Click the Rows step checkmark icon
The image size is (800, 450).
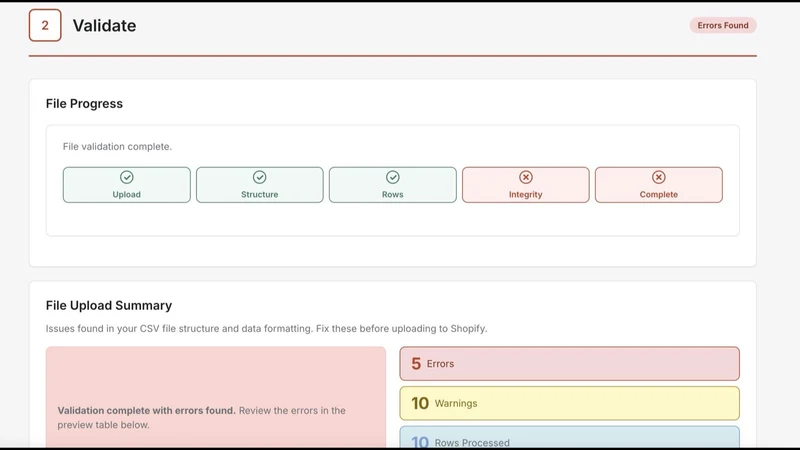click(393, 177)
